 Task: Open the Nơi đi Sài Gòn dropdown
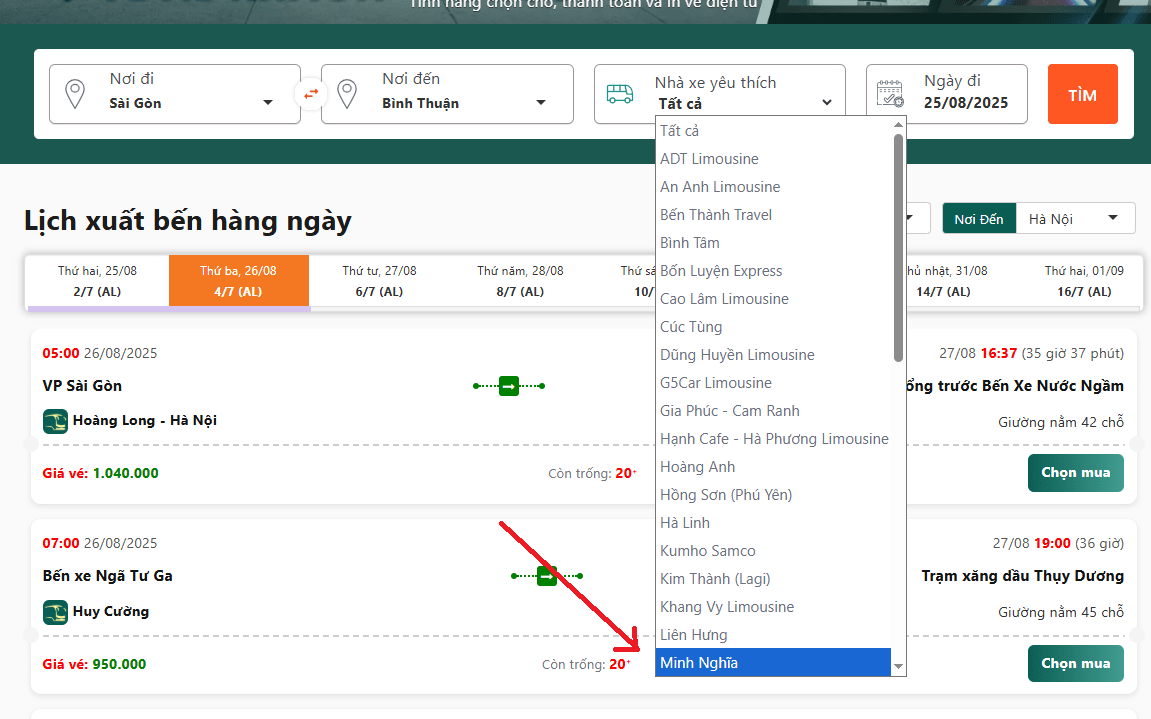click(x=190, y=103)
